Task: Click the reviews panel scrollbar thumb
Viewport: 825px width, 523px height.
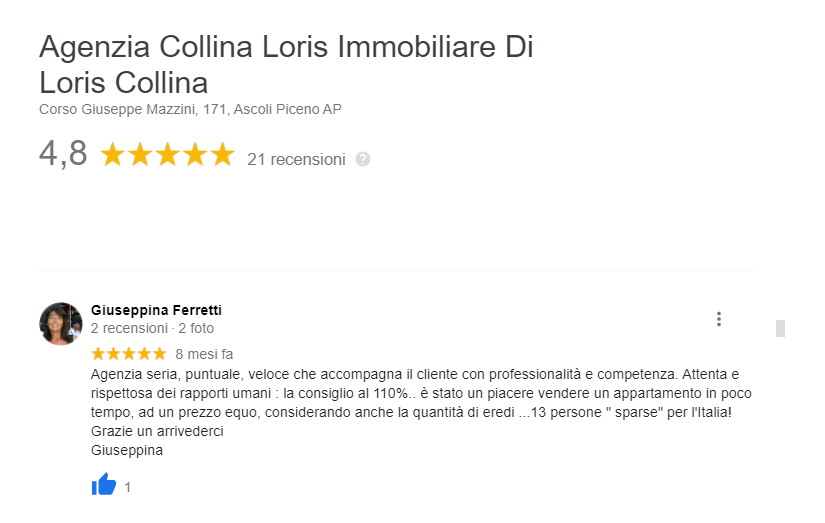Action: (x=780, y=328)
